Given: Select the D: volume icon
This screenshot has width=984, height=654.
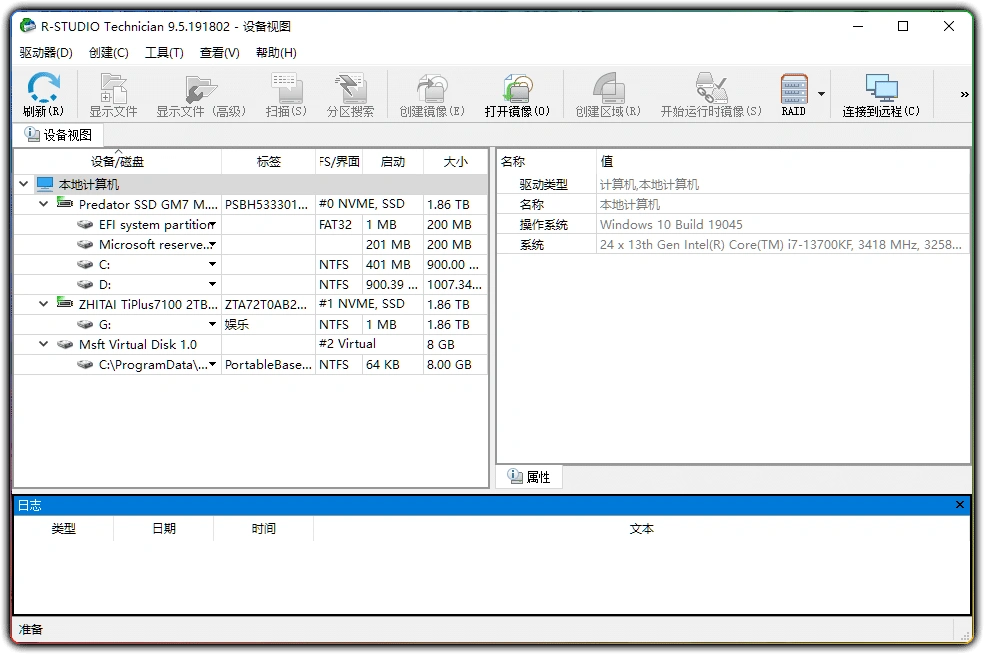Looking at the screenshot, I should click(x=85, y=284).
